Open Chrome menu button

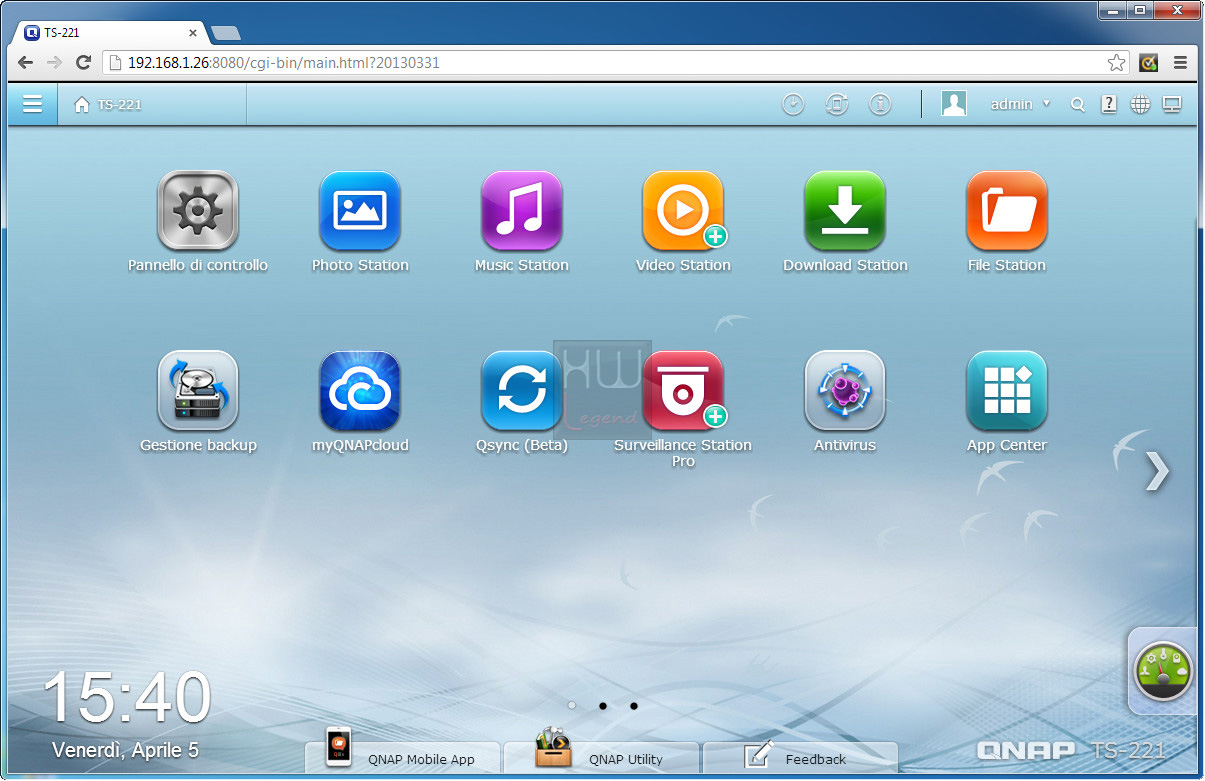pos(1181,62)
